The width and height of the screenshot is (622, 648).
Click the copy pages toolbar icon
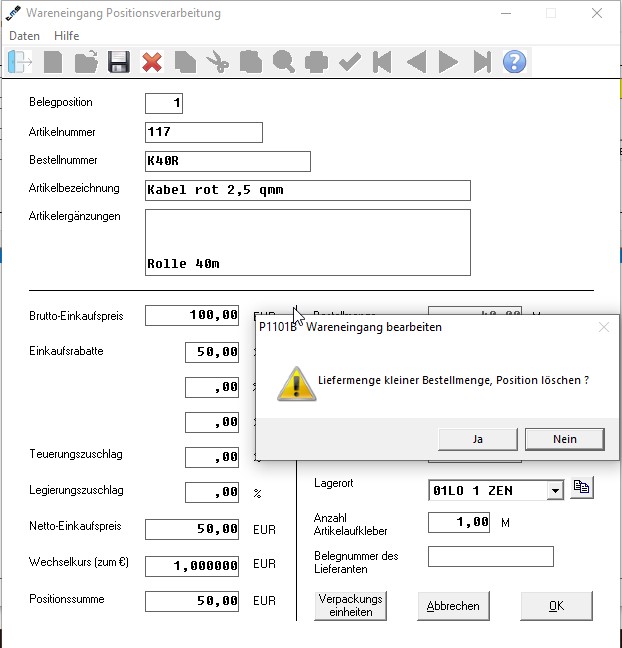coord(185,62)
